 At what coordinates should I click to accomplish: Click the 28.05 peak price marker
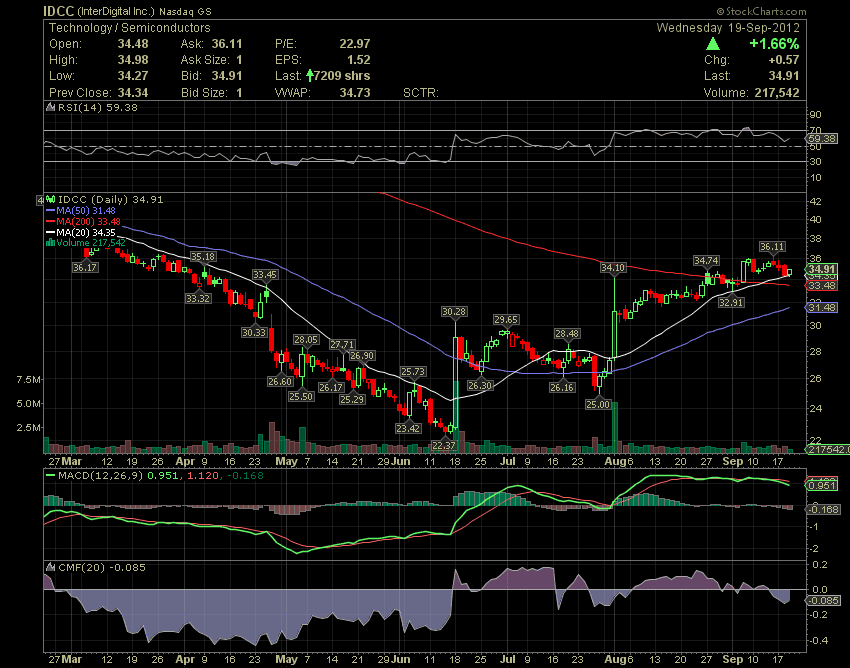tap(306, 339)
